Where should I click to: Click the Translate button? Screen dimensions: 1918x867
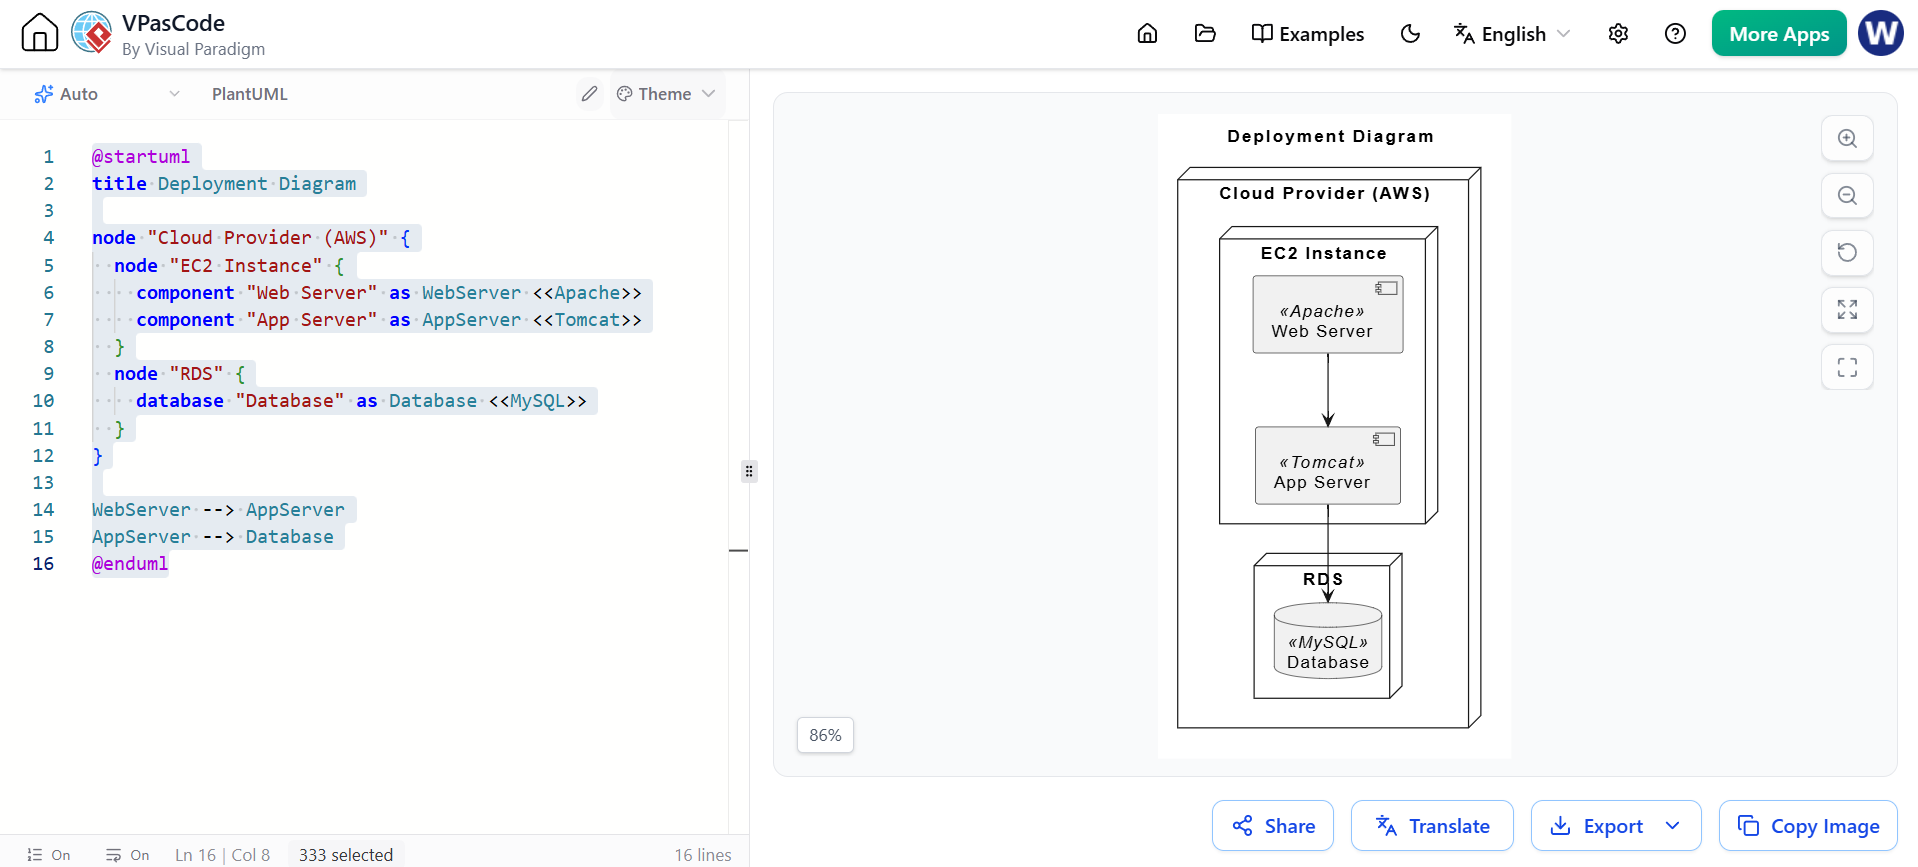click(1432, 826)
